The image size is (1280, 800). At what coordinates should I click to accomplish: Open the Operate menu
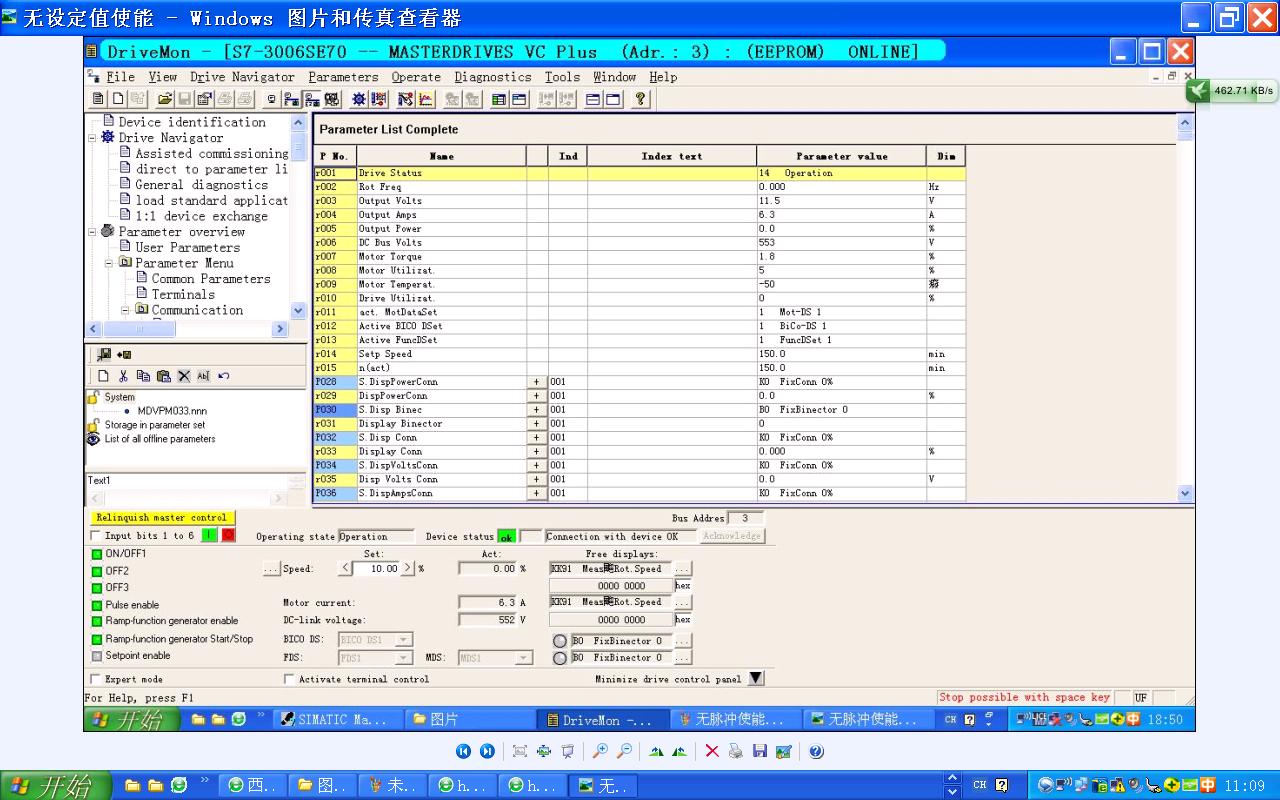[416, 77]
